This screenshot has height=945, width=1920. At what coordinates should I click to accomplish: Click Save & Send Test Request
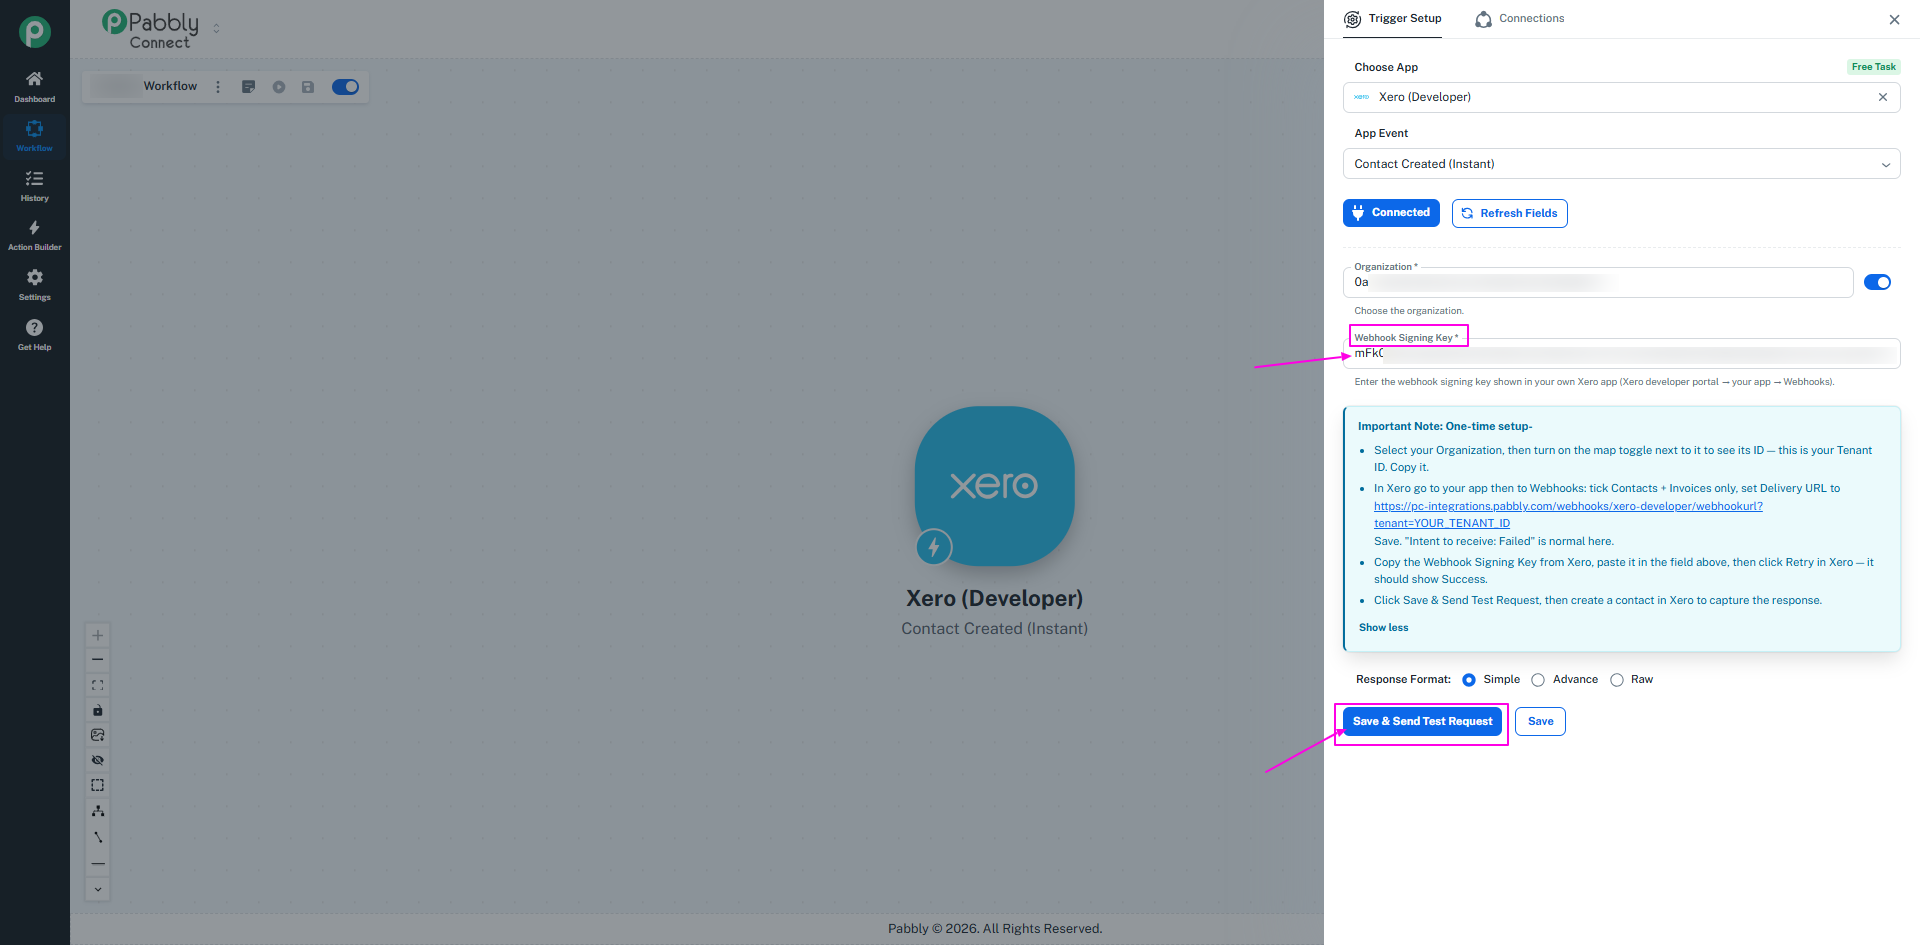pos(1422,721)
